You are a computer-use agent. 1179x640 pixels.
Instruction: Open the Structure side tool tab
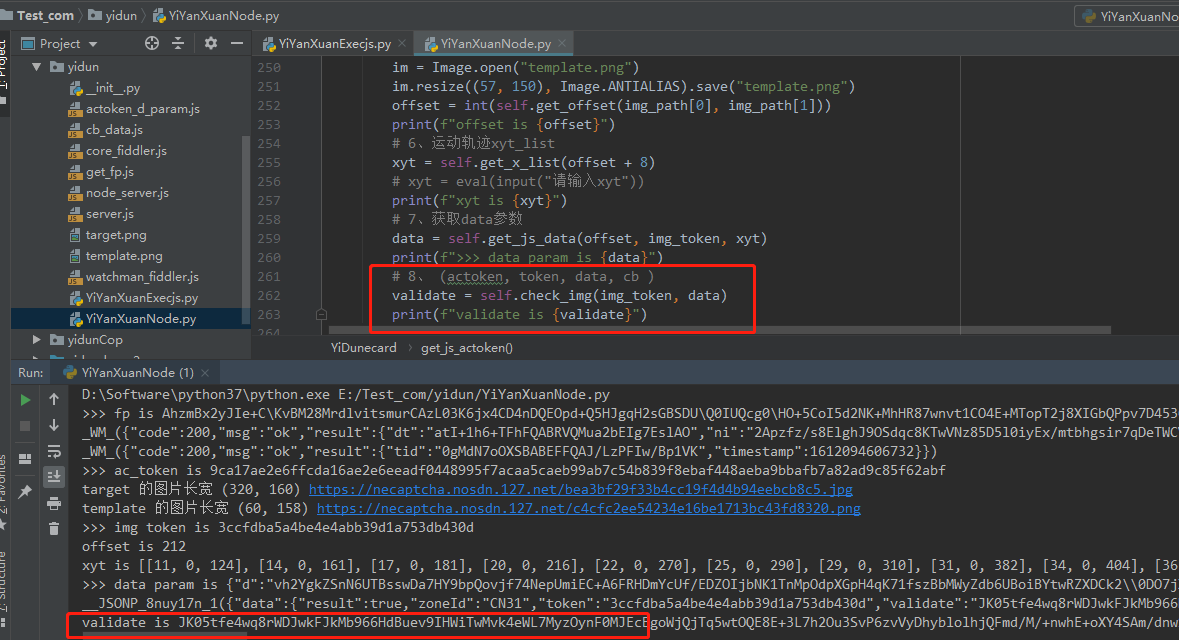(3, 590)
